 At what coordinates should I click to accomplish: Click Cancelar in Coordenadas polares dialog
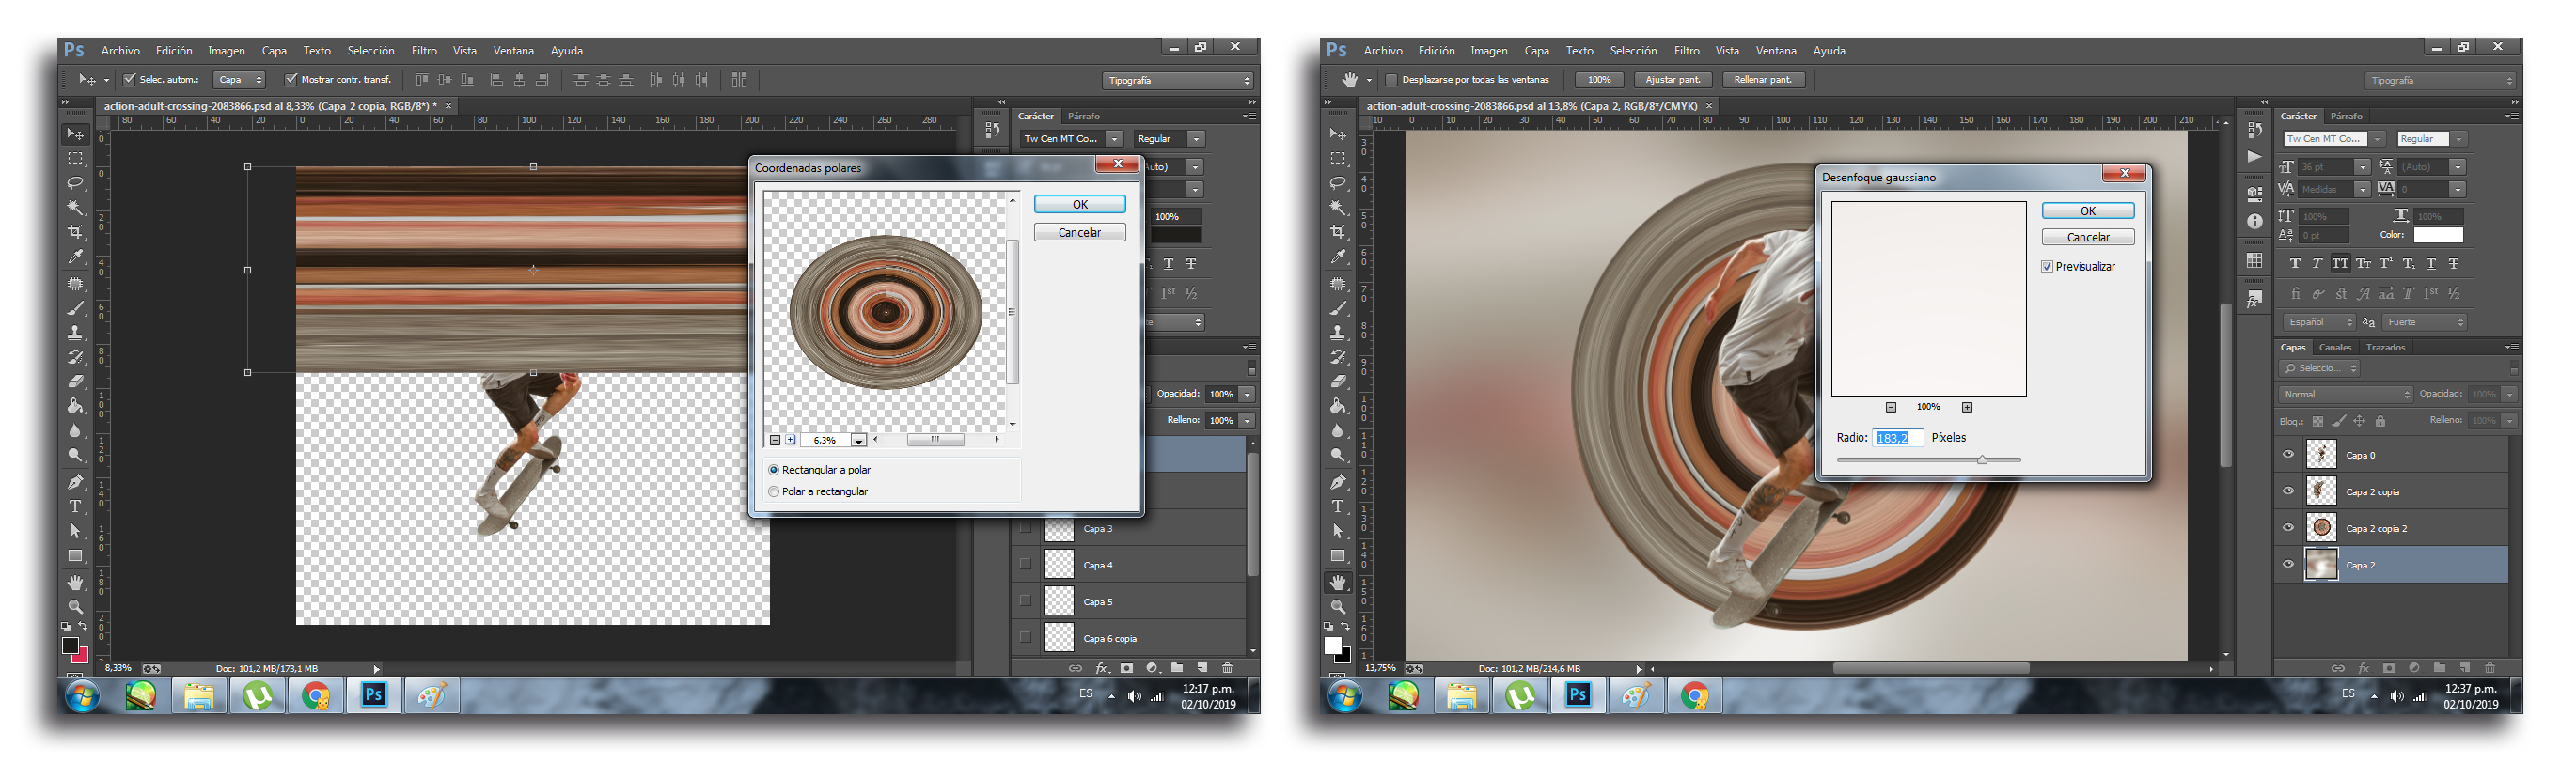coord(1080,232)
